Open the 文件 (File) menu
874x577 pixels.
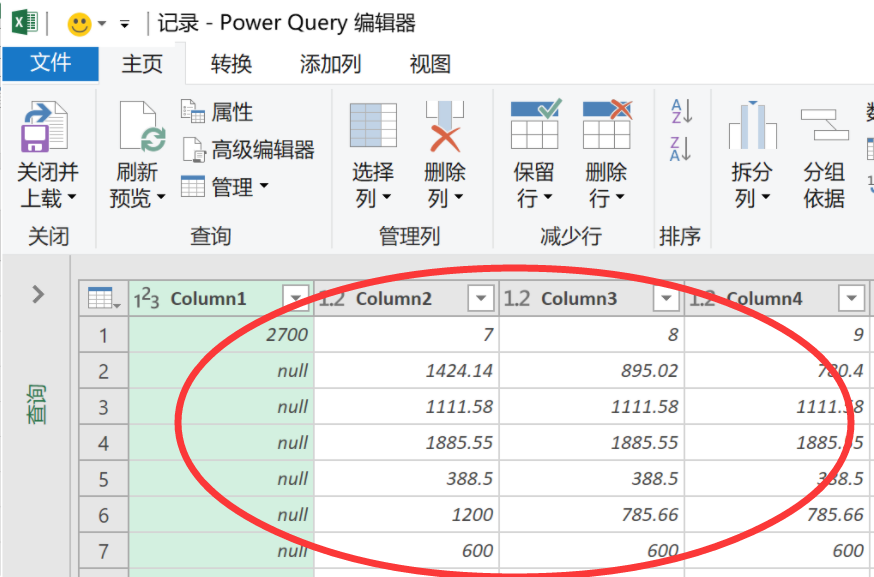pos(50,64)
